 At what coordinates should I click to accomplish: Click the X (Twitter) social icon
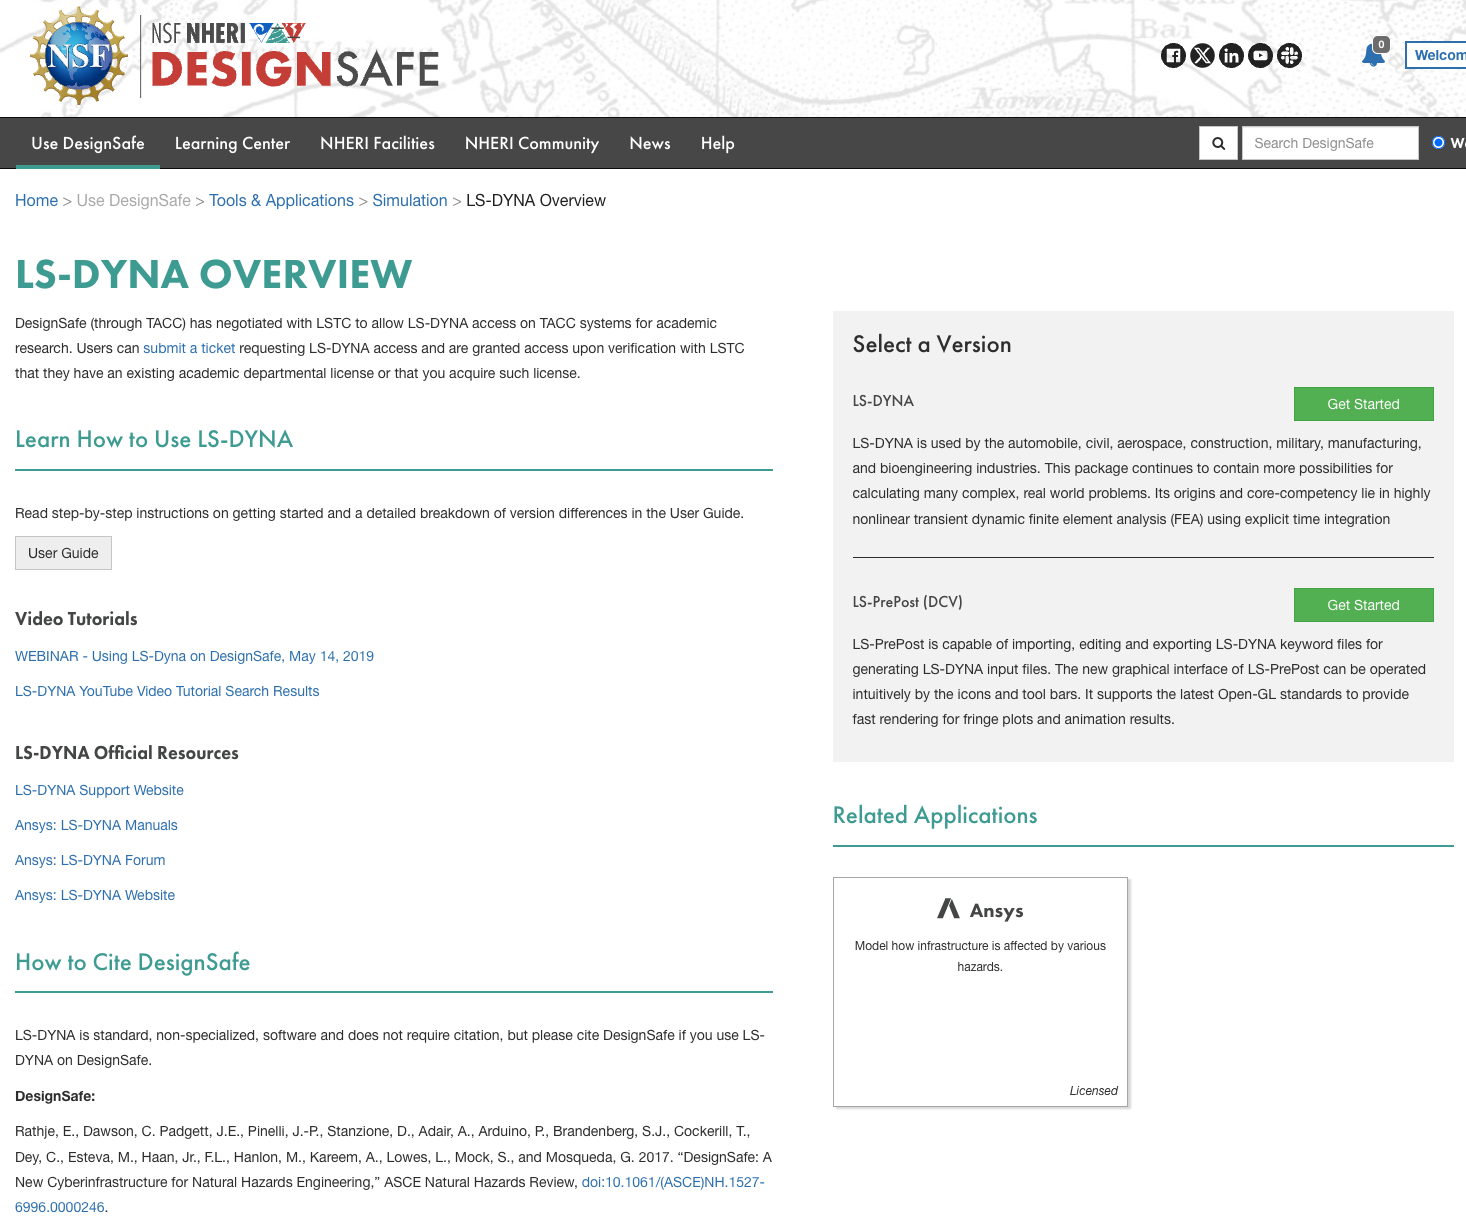(1202, 56)
